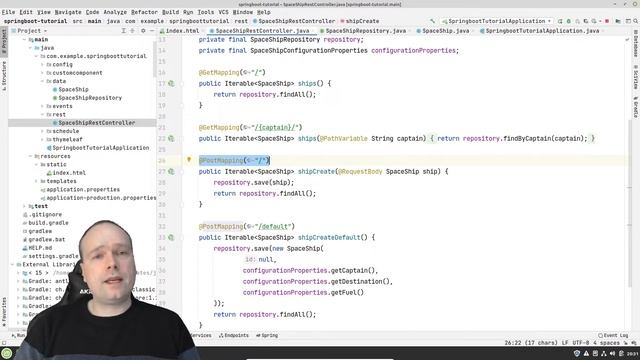Open the Endpoints tool window
Viewport: 640px width, 360px height.
click(x=233, y=335)
